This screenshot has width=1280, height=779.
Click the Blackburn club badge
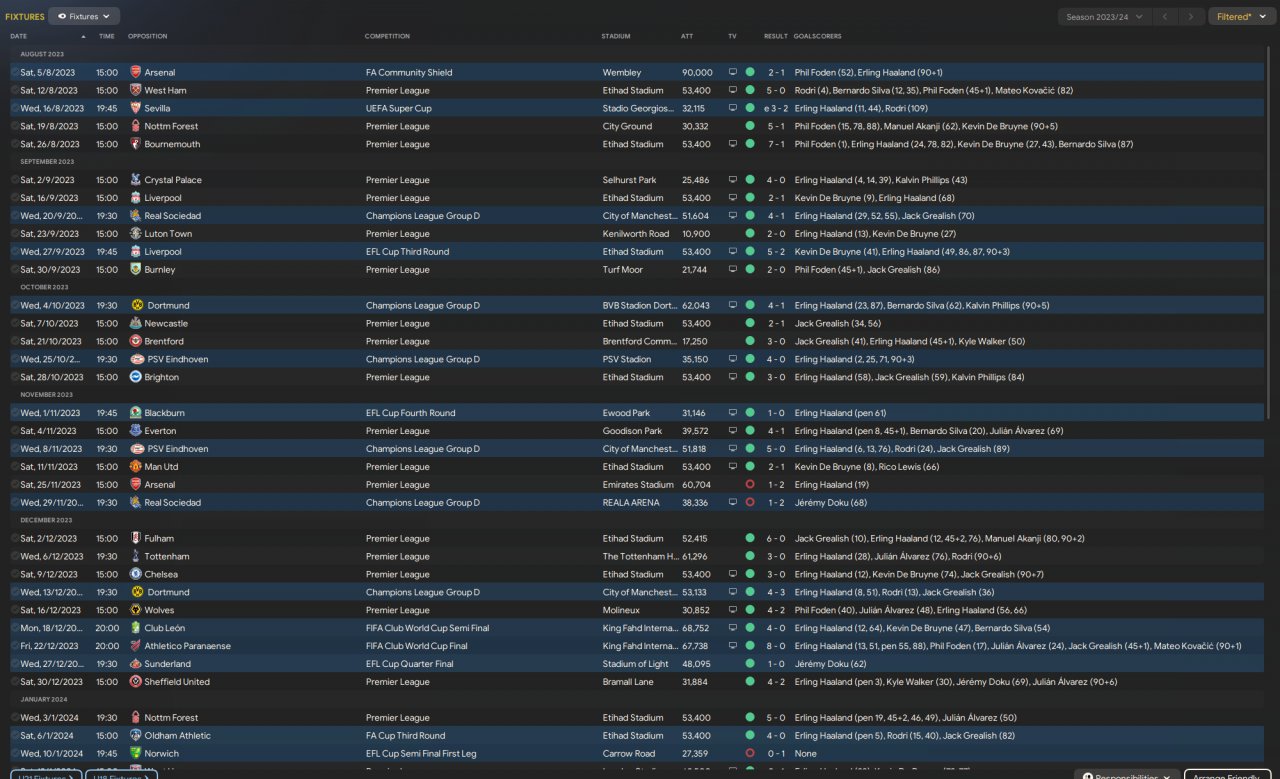pyautogui.click(x=136, y=413)
